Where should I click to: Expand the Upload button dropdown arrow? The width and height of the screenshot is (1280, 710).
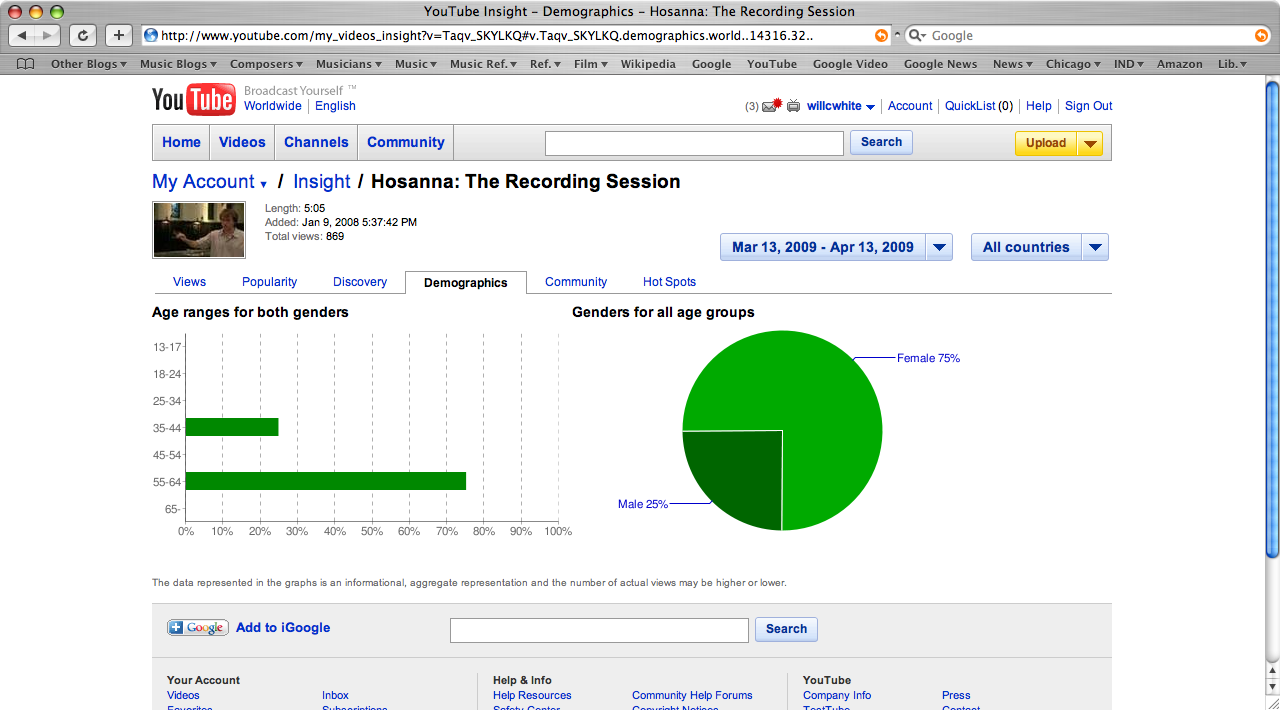(1090, 143)
